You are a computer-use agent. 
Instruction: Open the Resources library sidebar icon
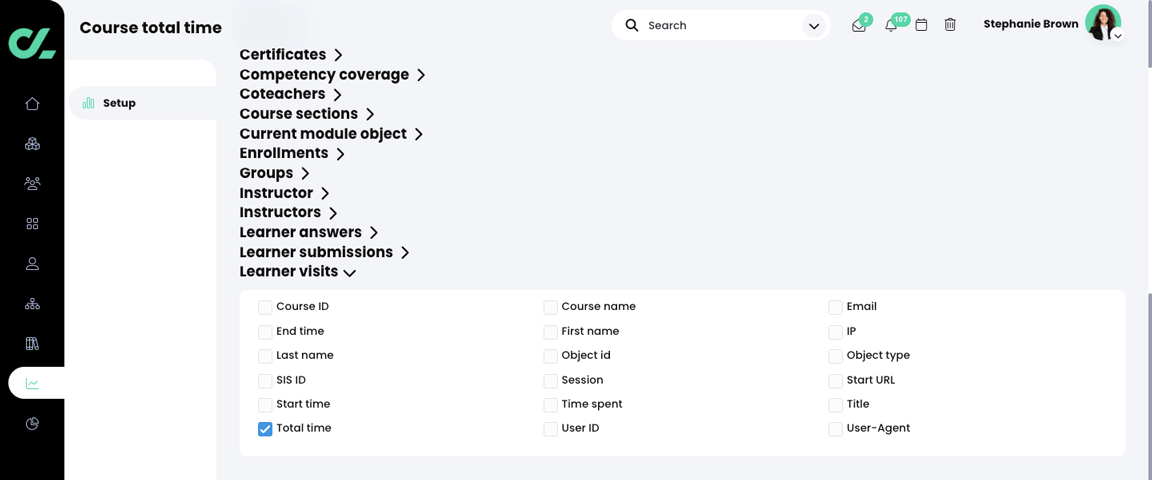[32, 343]
